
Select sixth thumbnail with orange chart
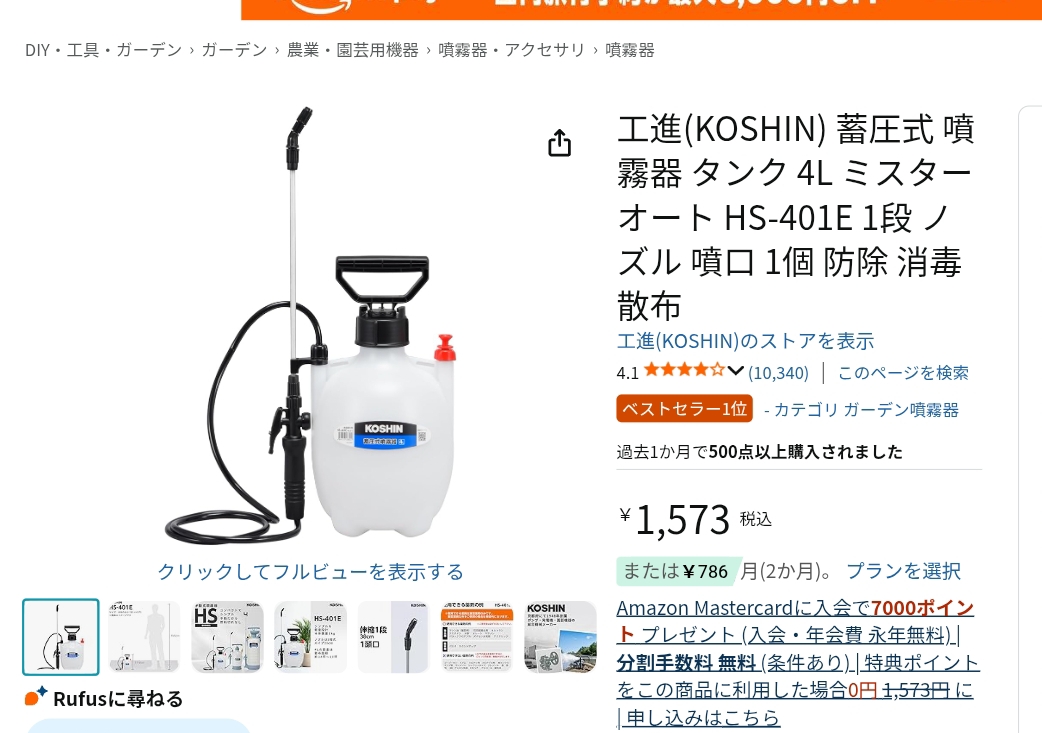(476, 637)
